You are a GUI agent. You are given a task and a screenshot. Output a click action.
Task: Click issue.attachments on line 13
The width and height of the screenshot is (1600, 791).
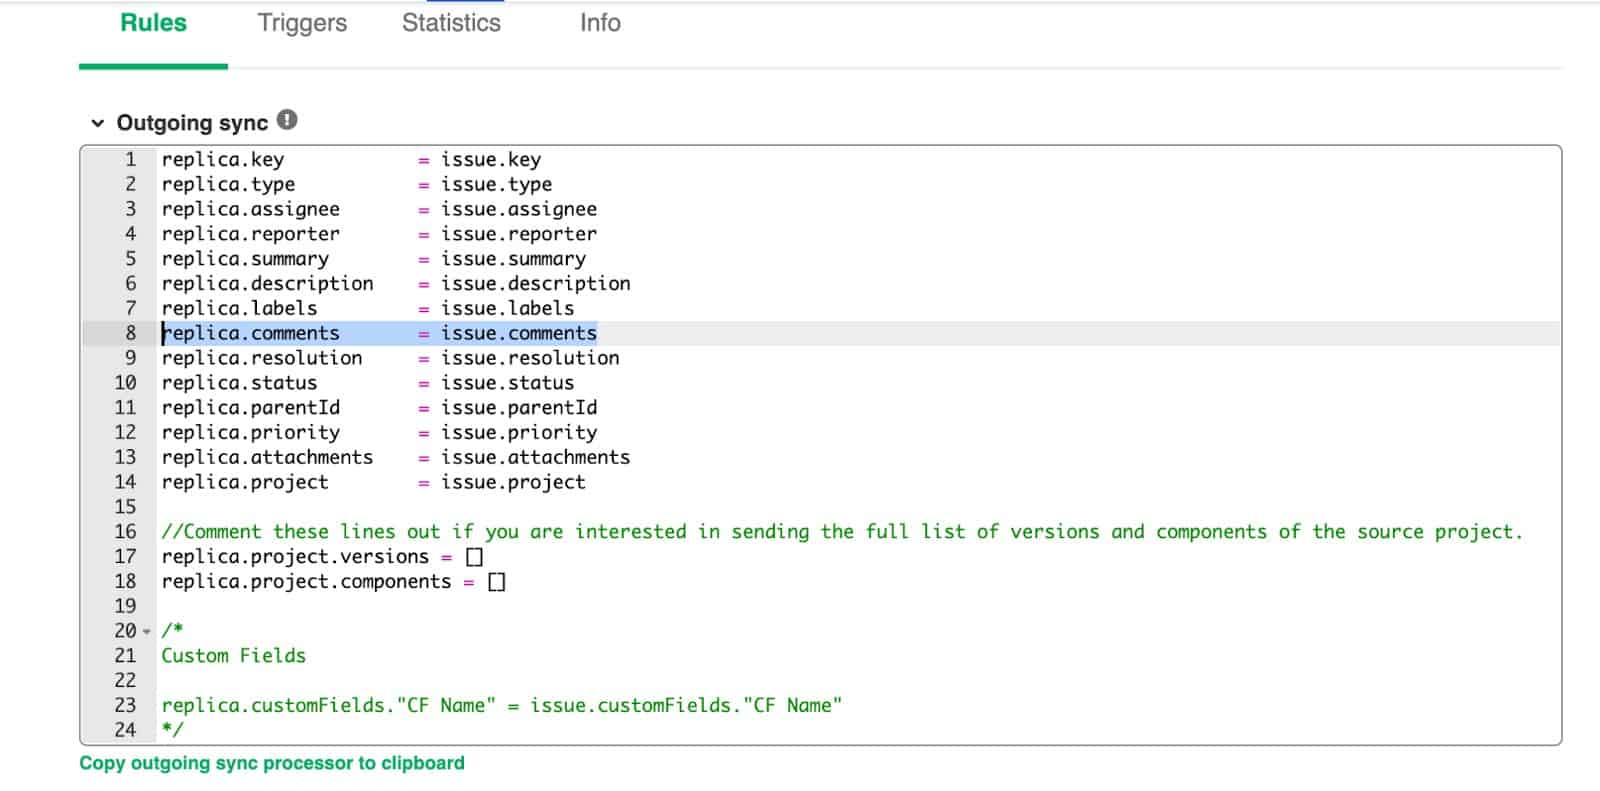[x=536, y=457]
